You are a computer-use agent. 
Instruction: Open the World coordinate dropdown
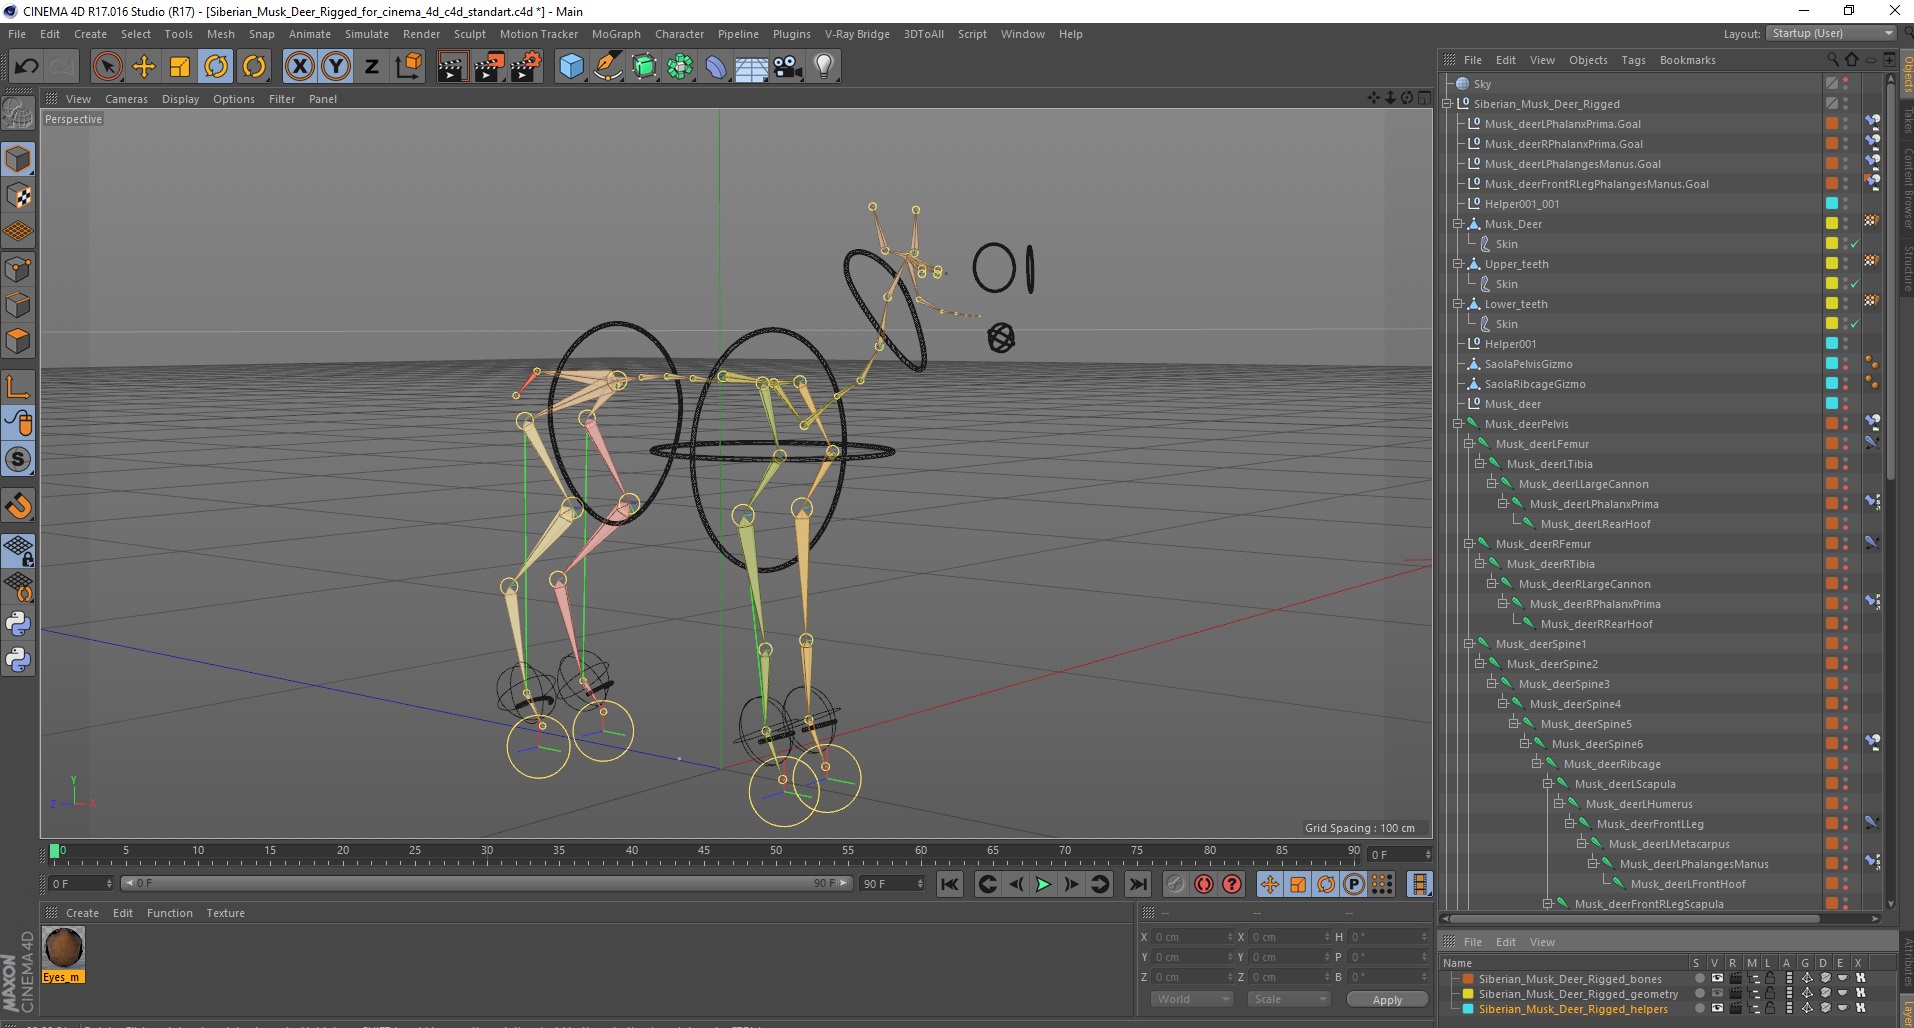tap(1191, 999)
